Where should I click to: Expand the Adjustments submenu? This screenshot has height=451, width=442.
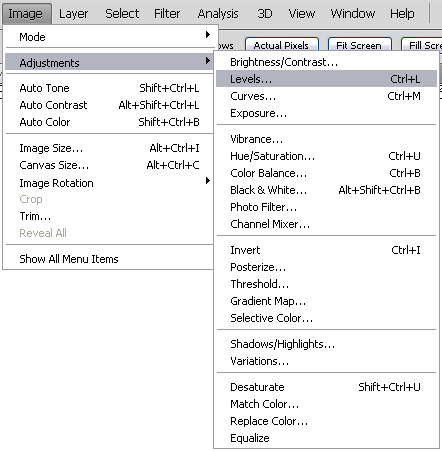tap(109, 62)
